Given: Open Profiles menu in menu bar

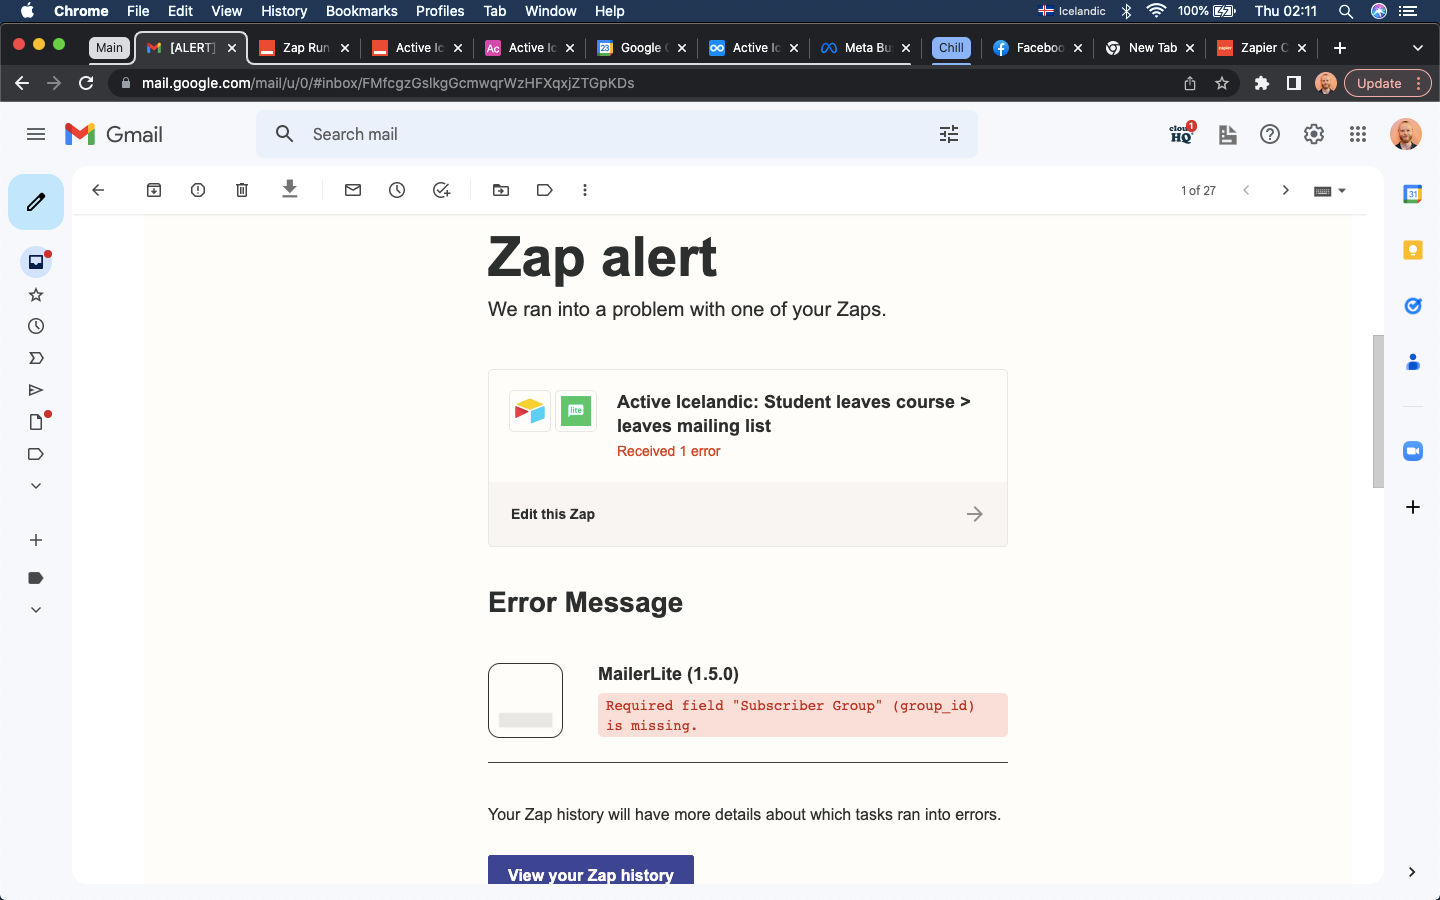Looking at the screenshot, I should (x=440, y=11).
